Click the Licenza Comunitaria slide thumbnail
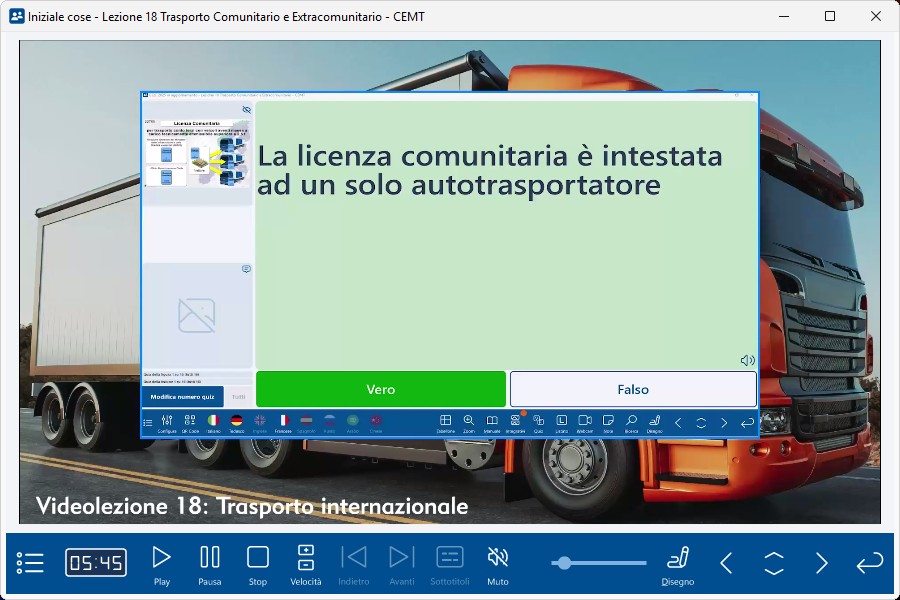This screenshot has width=900, height=600. tap(197, 153)
